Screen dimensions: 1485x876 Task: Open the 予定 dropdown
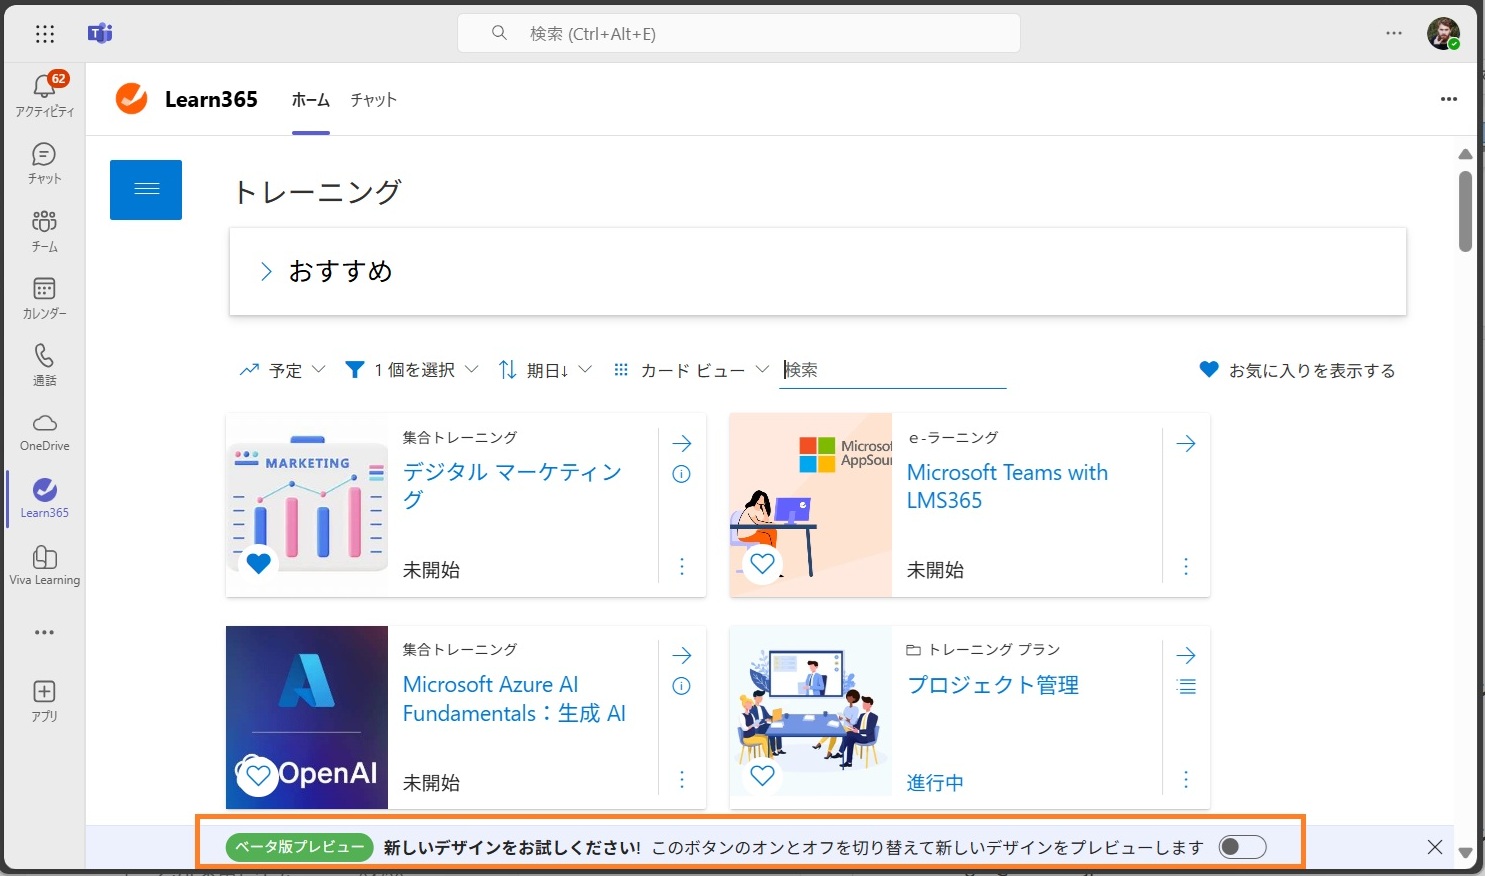click(x=283, y=370)
